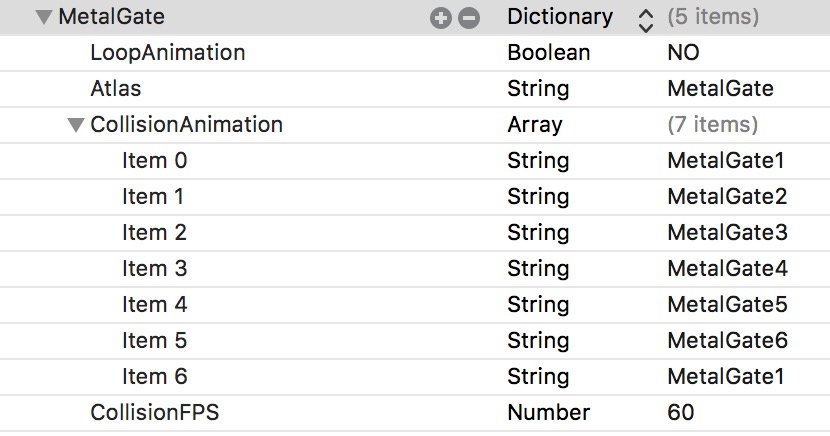The image size is (830, 436).
Task: Click the MetalGate4 string value
Action: tap(727, 269)
